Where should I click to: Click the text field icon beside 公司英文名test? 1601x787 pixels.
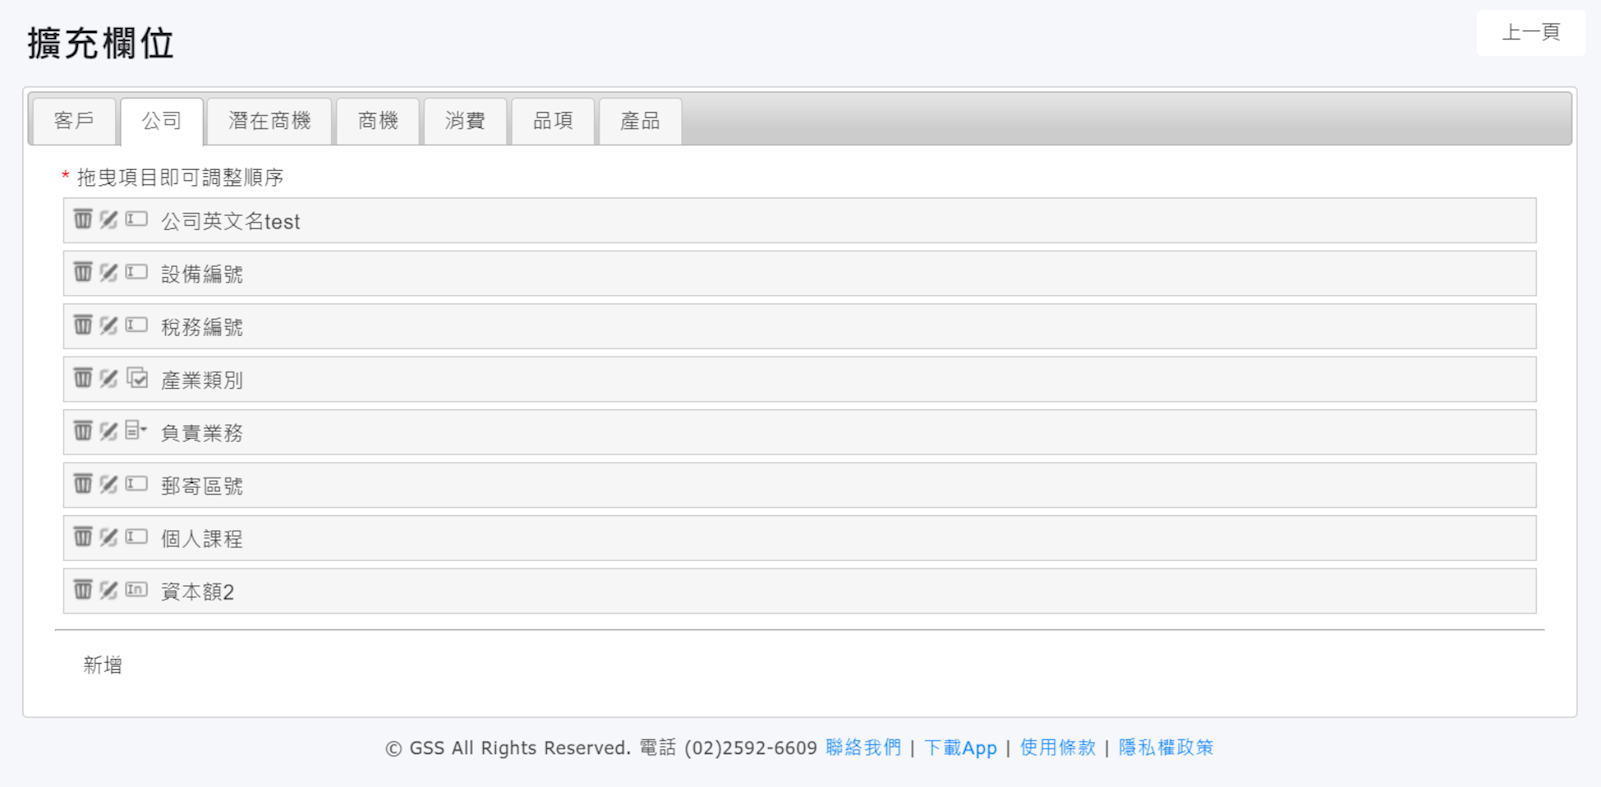tap(136, 219)
